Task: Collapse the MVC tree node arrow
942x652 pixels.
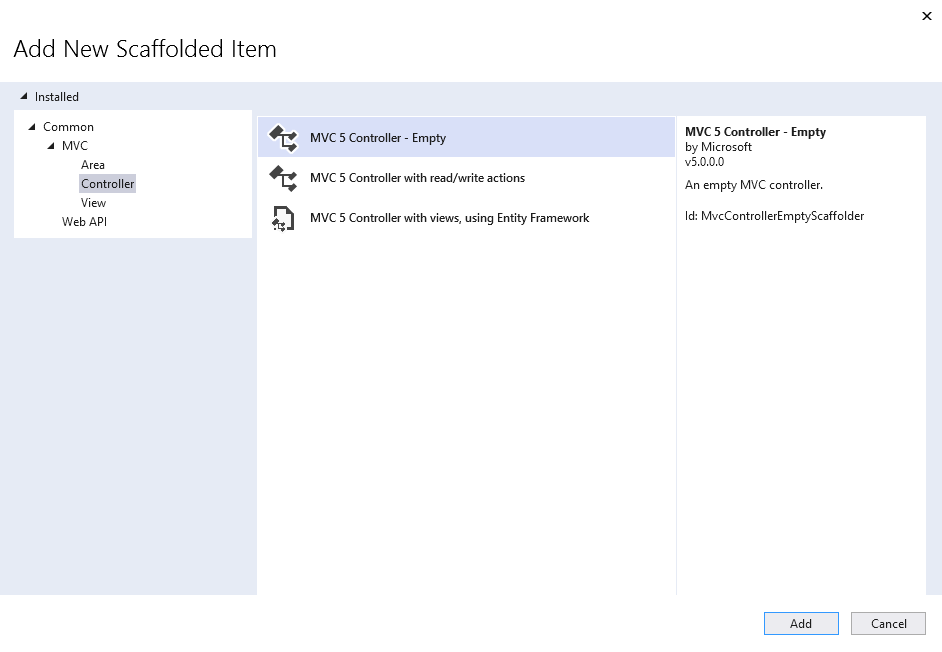Action: [x=51, y=146]
